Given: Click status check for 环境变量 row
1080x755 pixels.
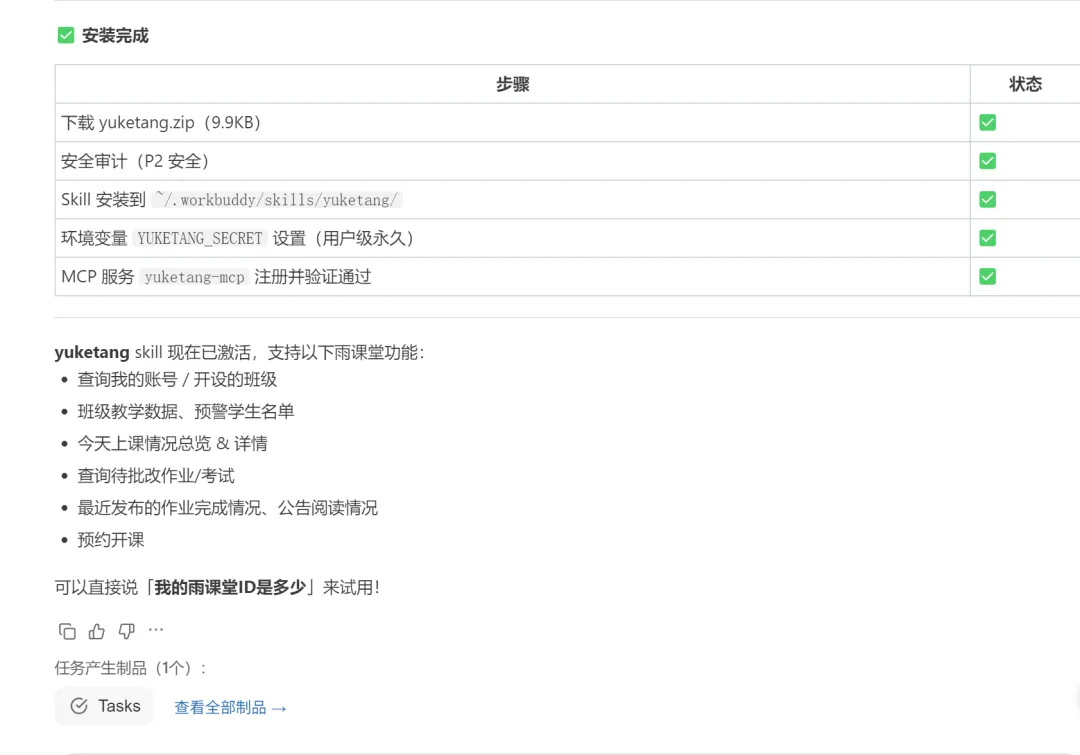Looking at the screenshot, I should [x=987, y=238].
